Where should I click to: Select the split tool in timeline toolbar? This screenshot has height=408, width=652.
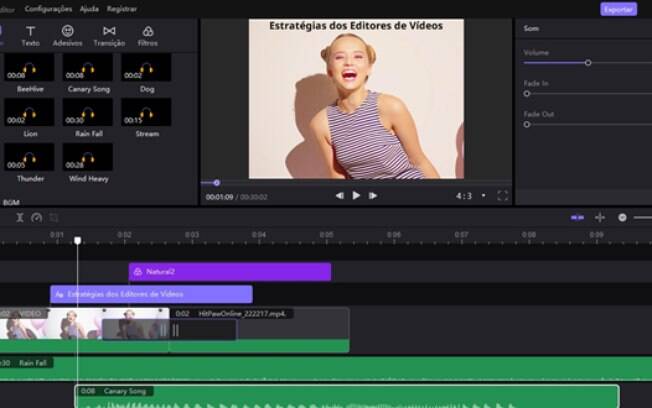pyautogui.click(x=20, y=218)
